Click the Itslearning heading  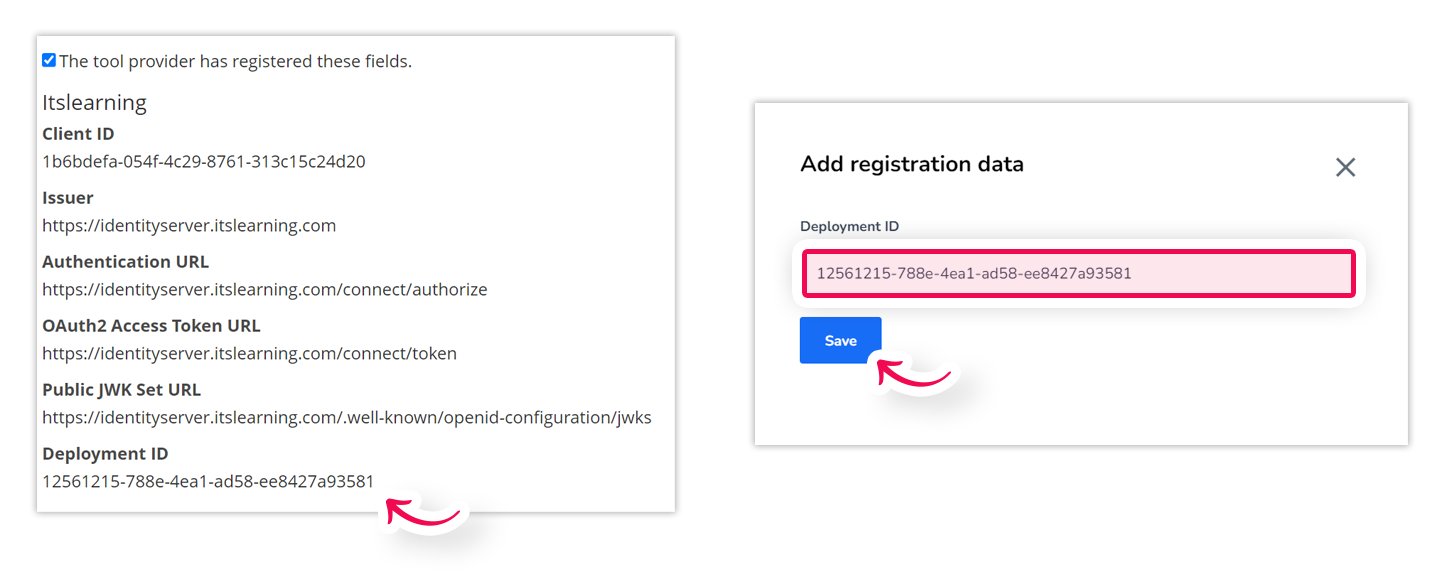(x=94, y=102)
